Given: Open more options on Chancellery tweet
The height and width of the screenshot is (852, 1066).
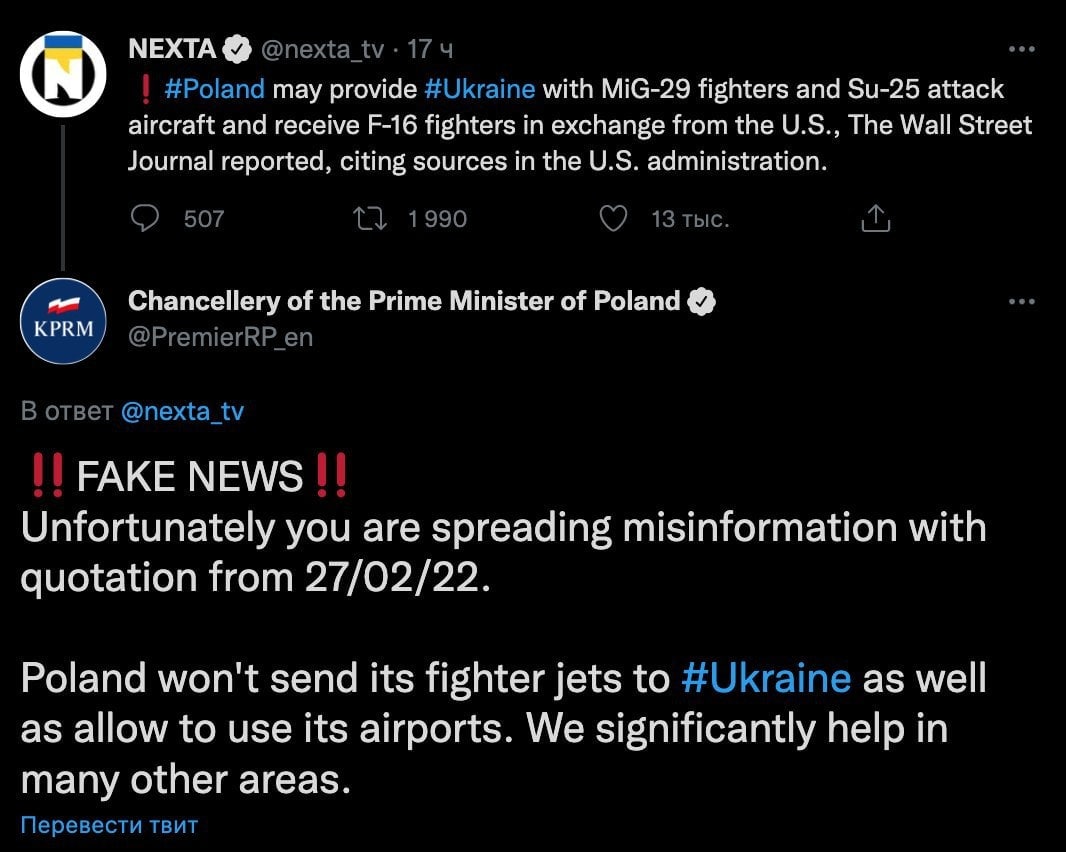Looking at the screenshot, I should click(1020, 301).
